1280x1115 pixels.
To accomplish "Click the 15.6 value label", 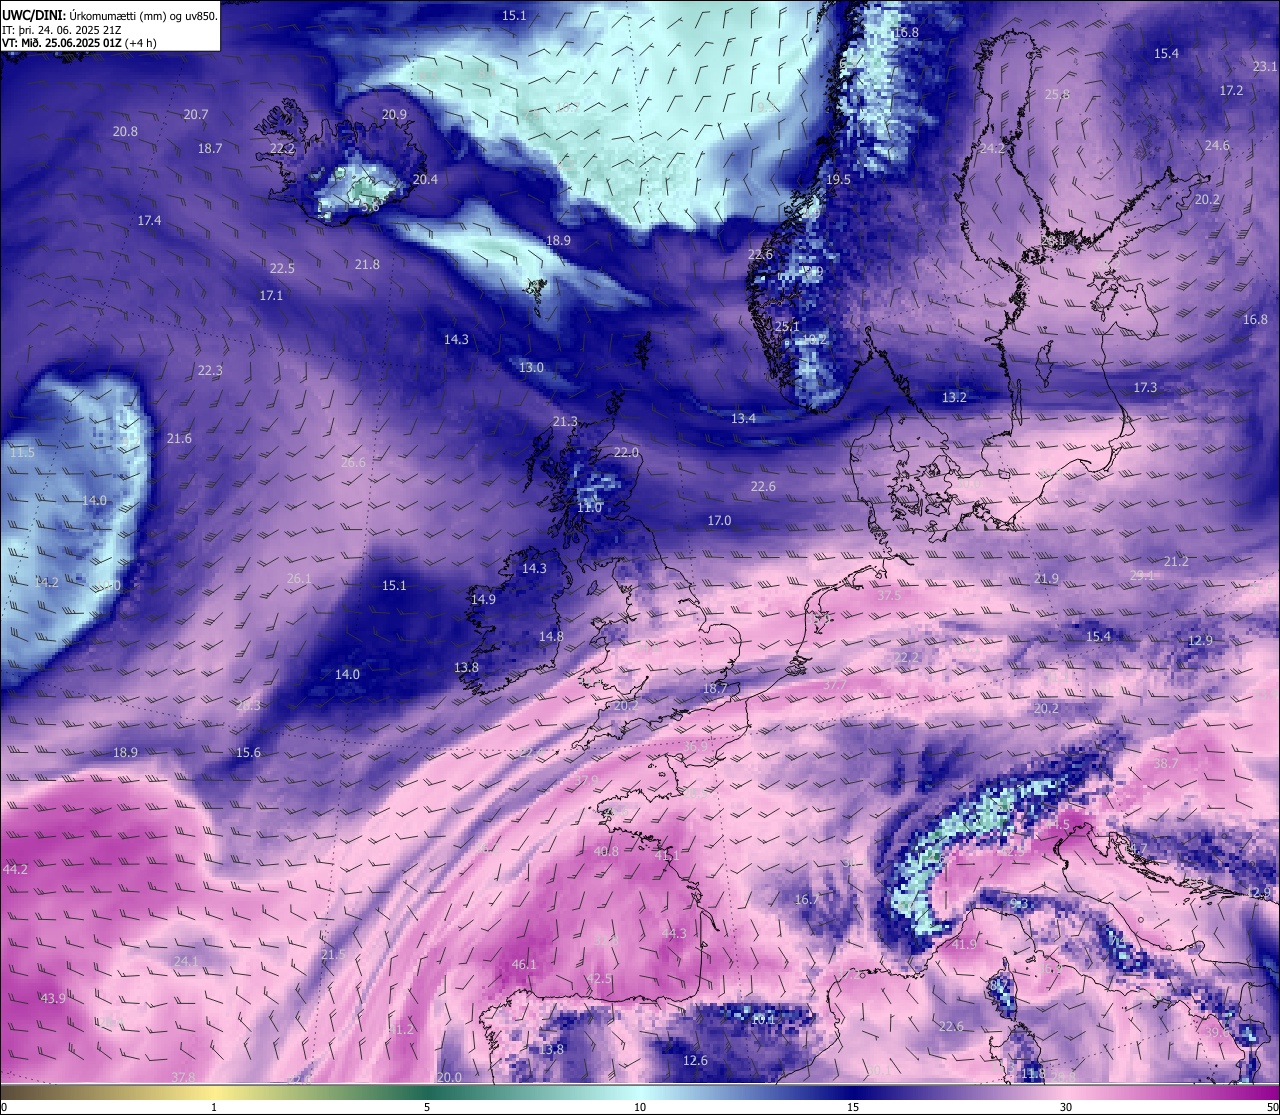I will [248, 753].
